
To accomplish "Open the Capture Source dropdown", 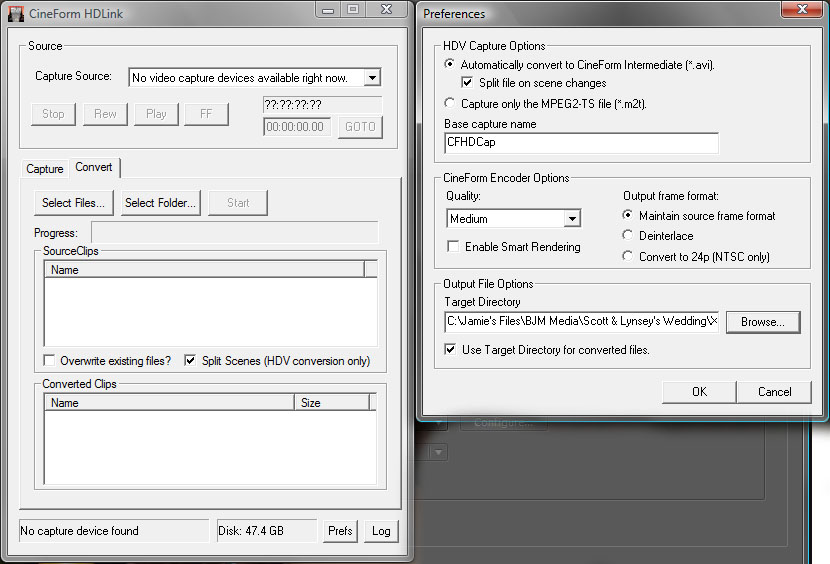I will coord(372,78).
